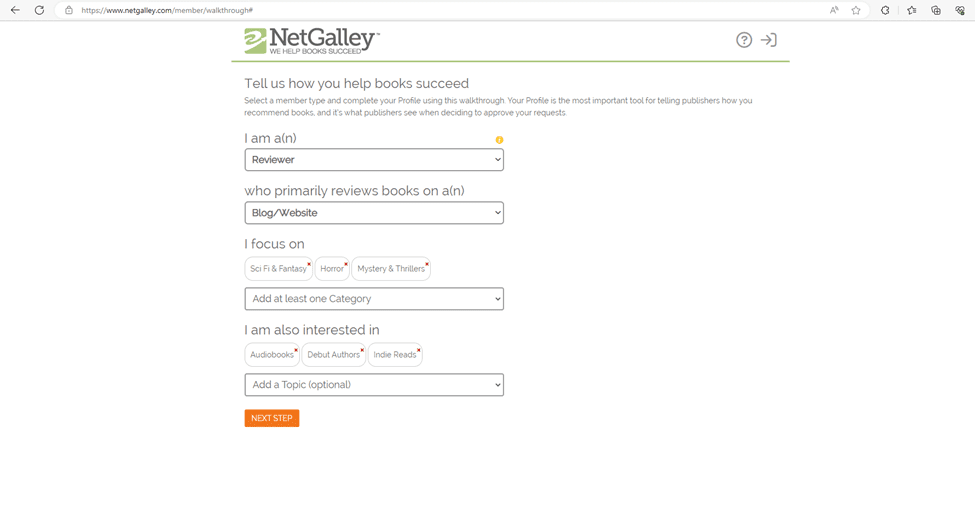Open browser extensions icon
975x513 pixels.
(x=885, y=10)
